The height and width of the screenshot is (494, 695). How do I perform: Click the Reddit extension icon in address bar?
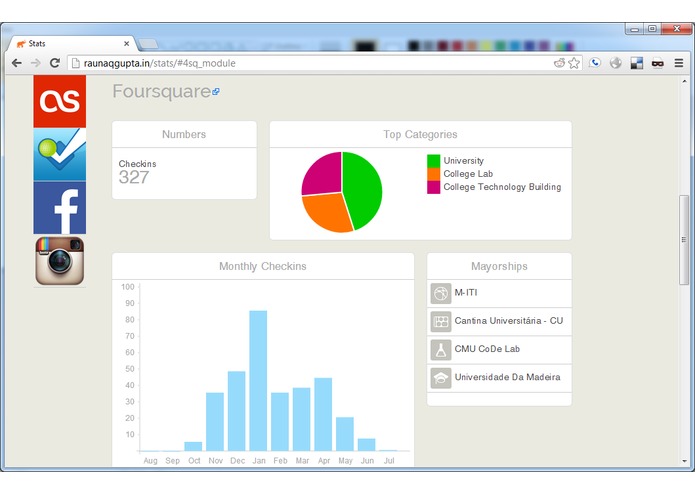coord(559,63)
